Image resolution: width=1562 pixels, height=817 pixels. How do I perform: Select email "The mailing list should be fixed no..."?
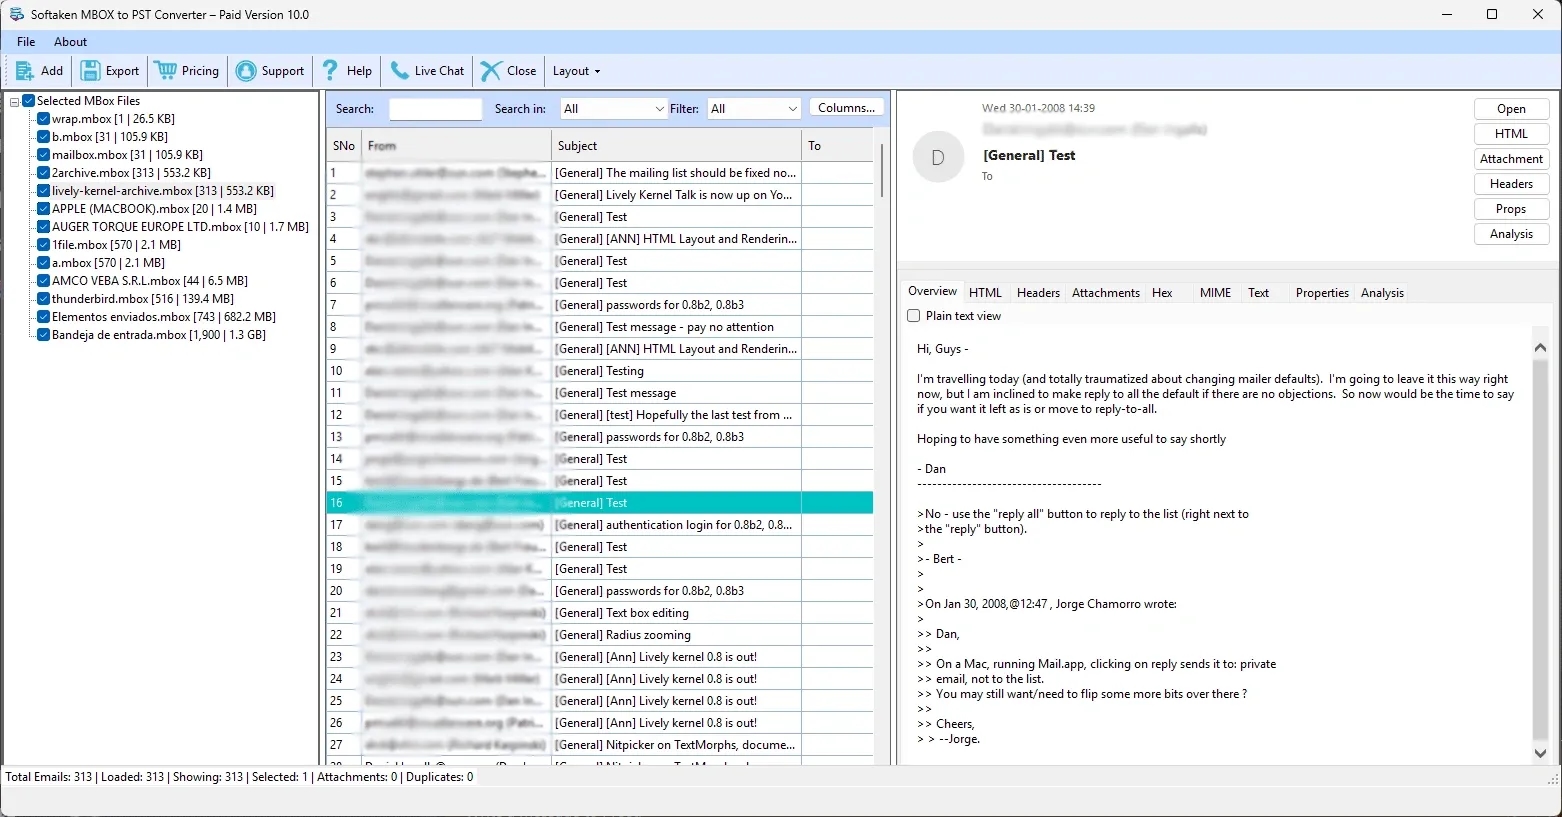600,173
